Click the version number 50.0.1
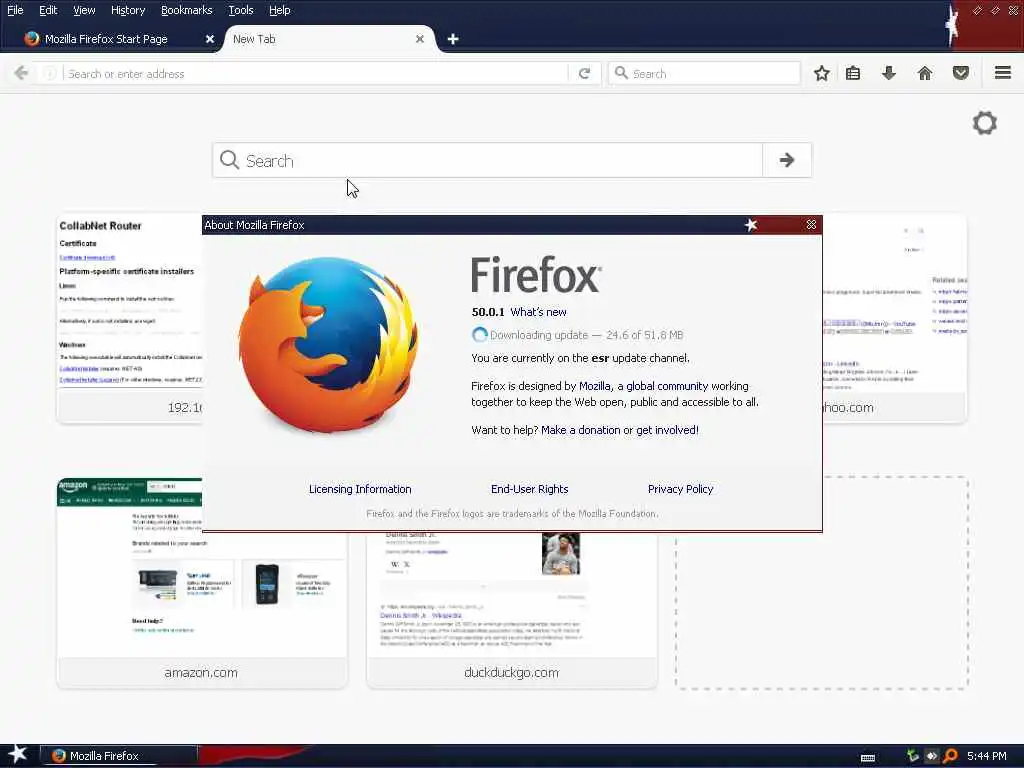1024x768 pixels. tap(488, 312)
